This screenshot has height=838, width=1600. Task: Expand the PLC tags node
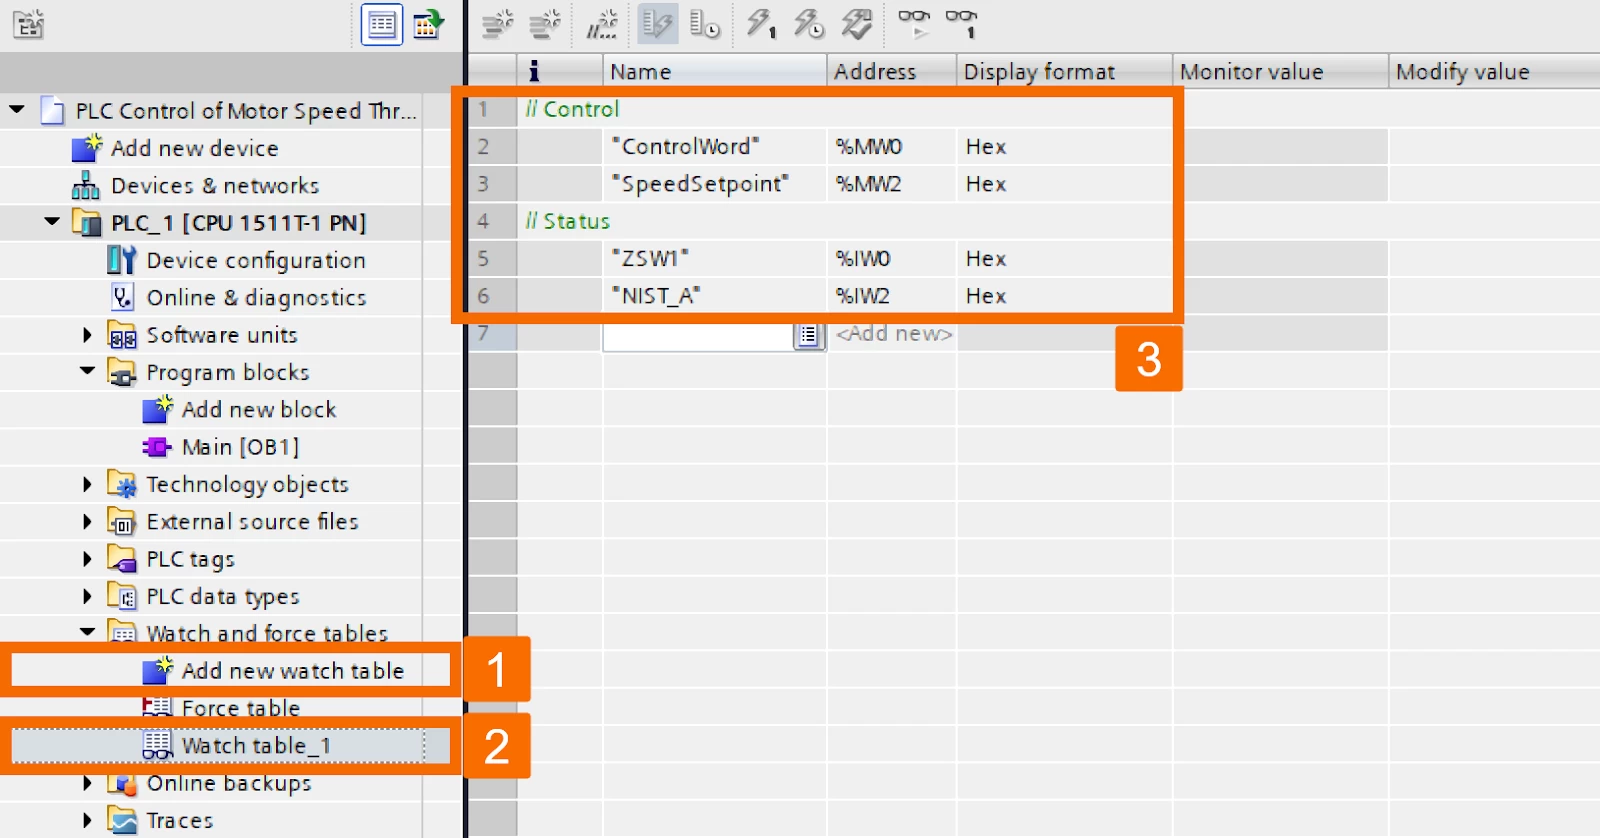(87, 558)
